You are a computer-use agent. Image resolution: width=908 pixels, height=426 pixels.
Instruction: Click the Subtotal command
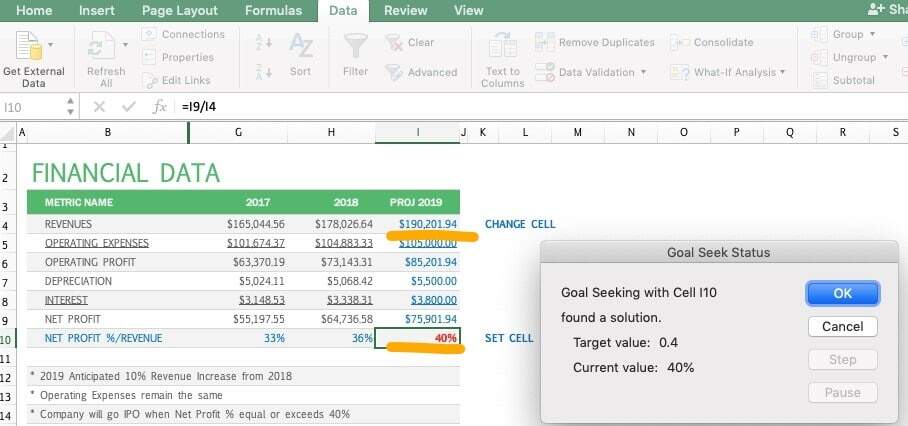point(843,80)
